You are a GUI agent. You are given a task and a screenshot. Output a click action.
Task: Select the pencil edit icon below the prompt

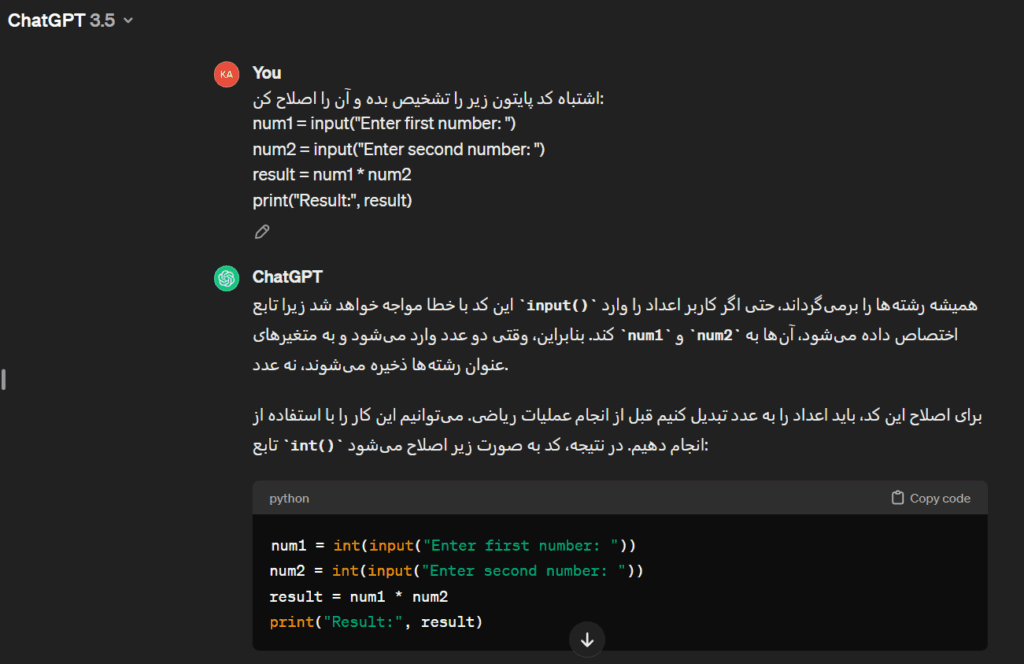click(262, 231)
